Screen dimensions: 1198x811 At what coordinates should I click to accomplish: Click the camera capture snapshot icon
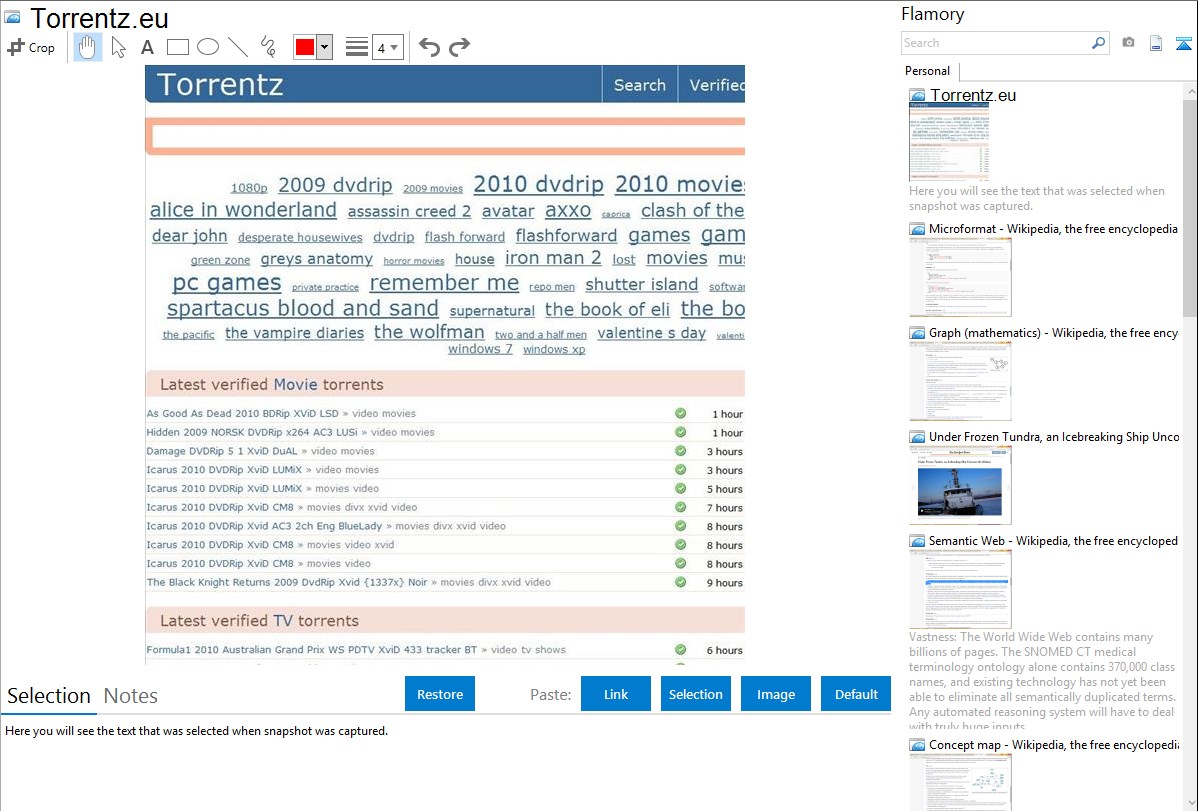pos(1128,43)
